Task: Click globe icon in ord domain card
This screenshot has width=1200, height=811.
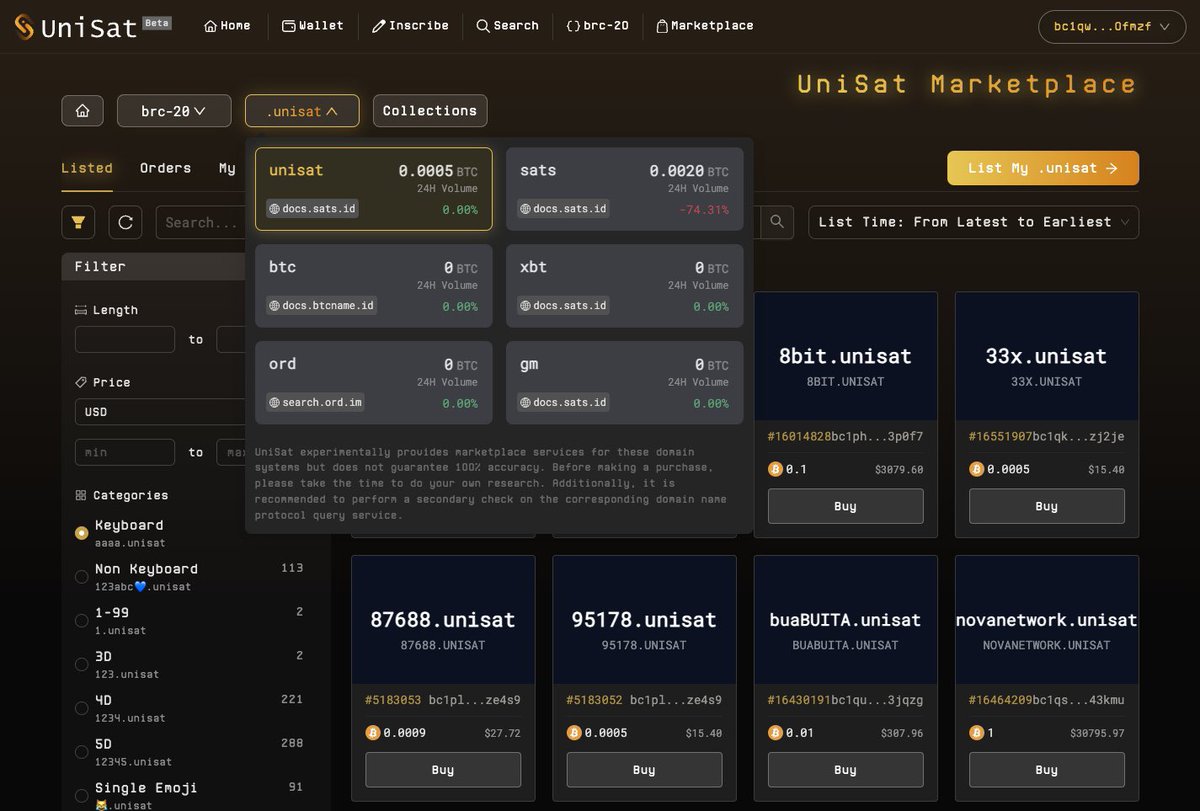Action: [x=274, y=403]
